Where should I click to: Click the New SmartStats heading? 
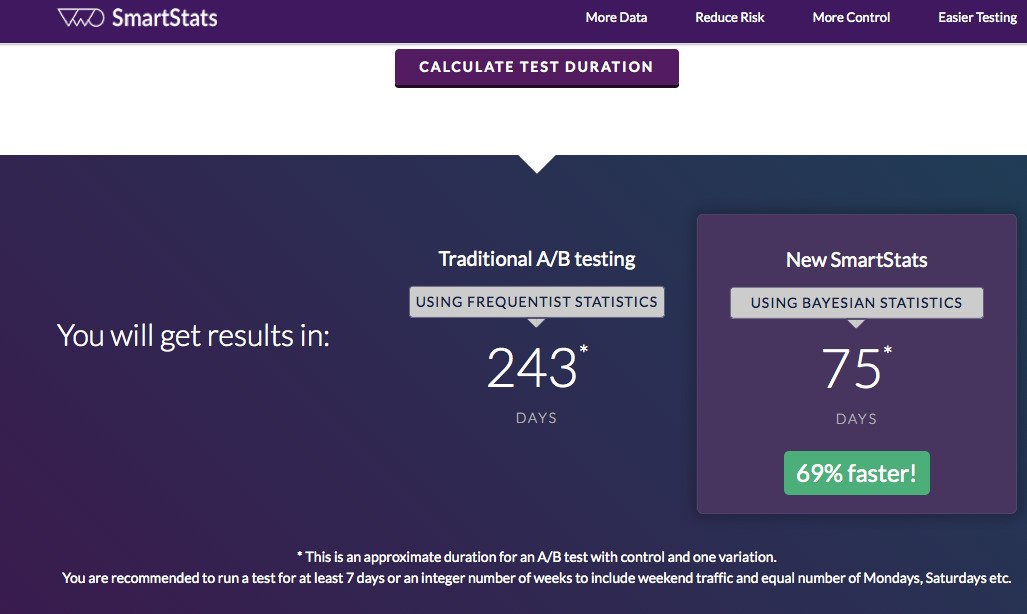tap(856, 259)
